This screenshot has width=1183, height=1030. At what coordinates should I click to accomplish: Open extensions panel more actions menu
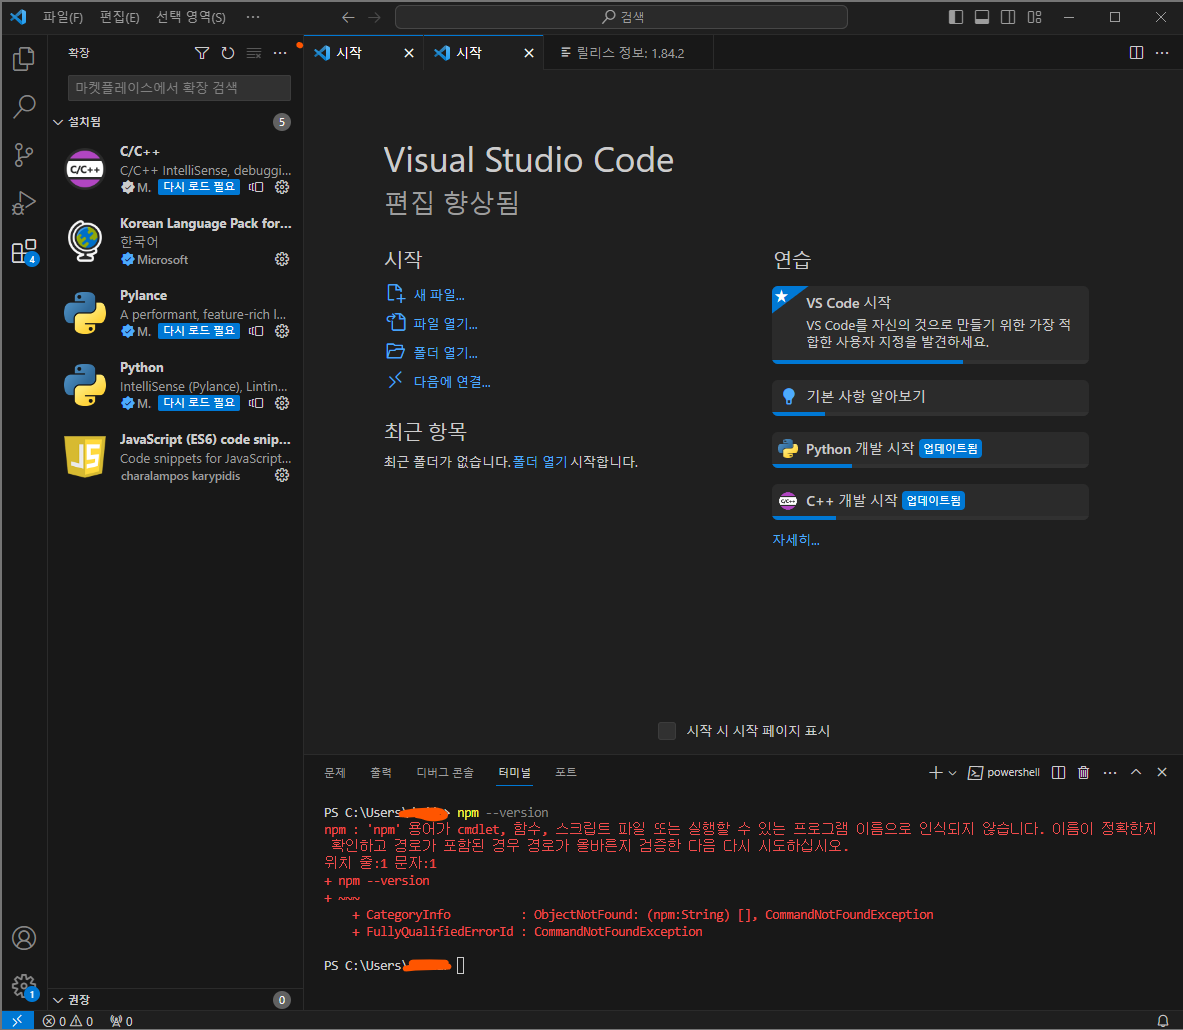(x=280, y=53)
